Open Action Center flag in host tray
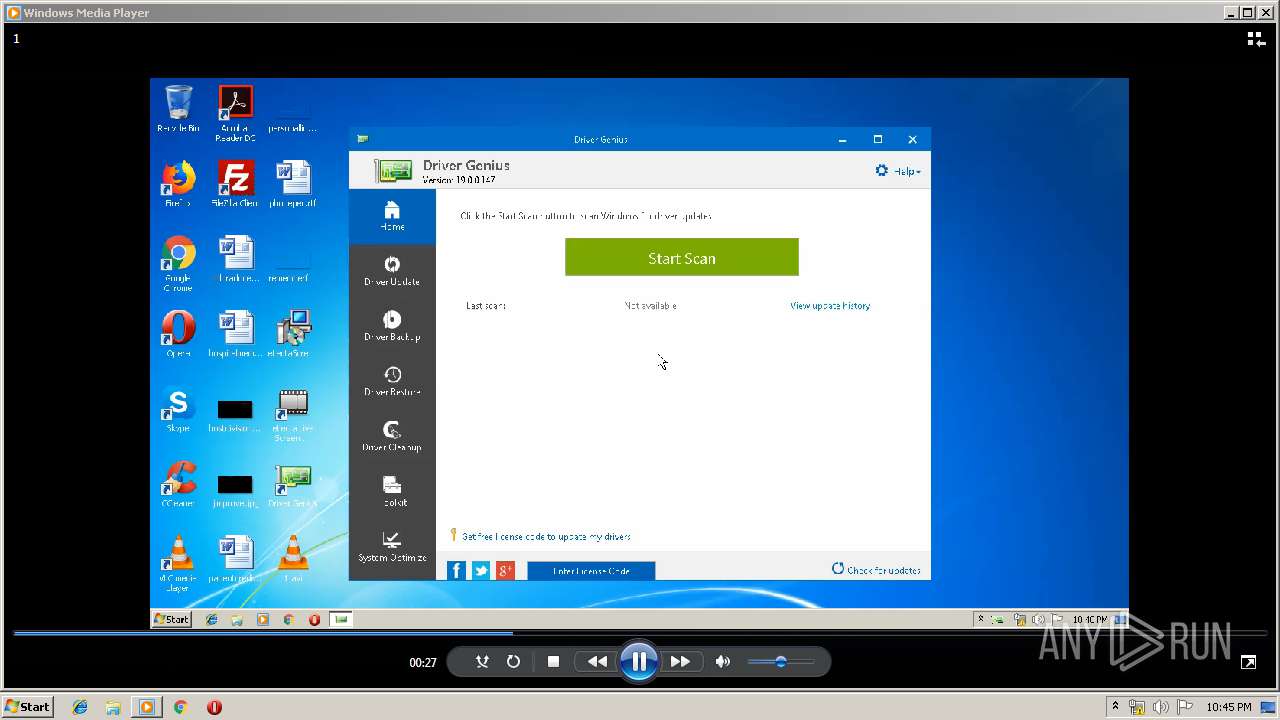1280x720 pixels. click(1187, 707)
